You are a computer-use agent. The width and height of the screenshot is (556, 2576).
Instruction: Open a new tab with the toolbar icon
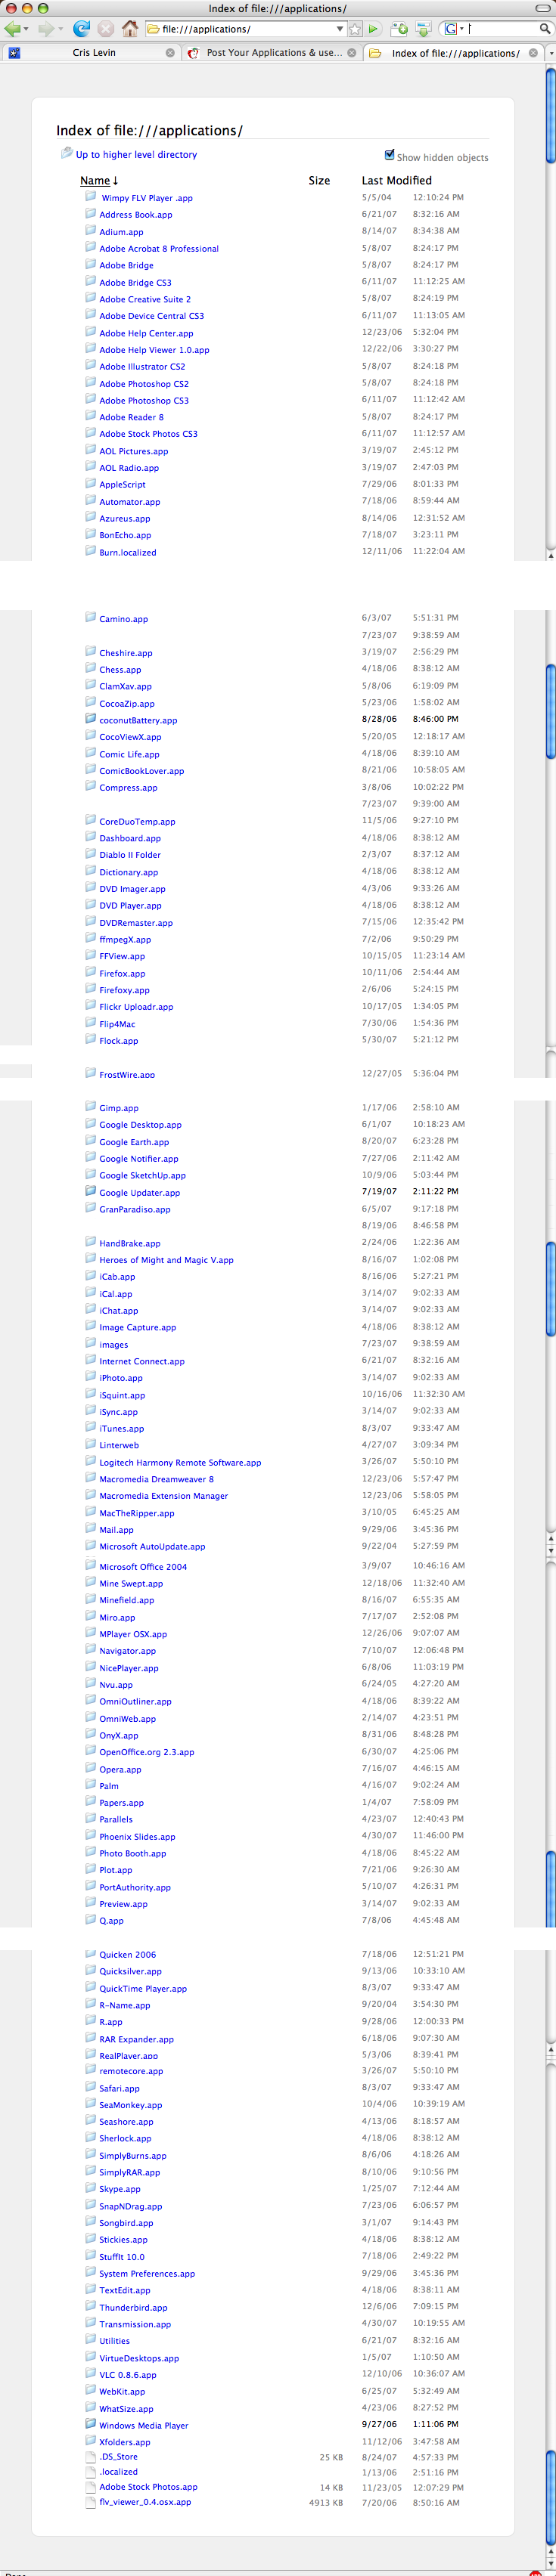click(399, 29)
